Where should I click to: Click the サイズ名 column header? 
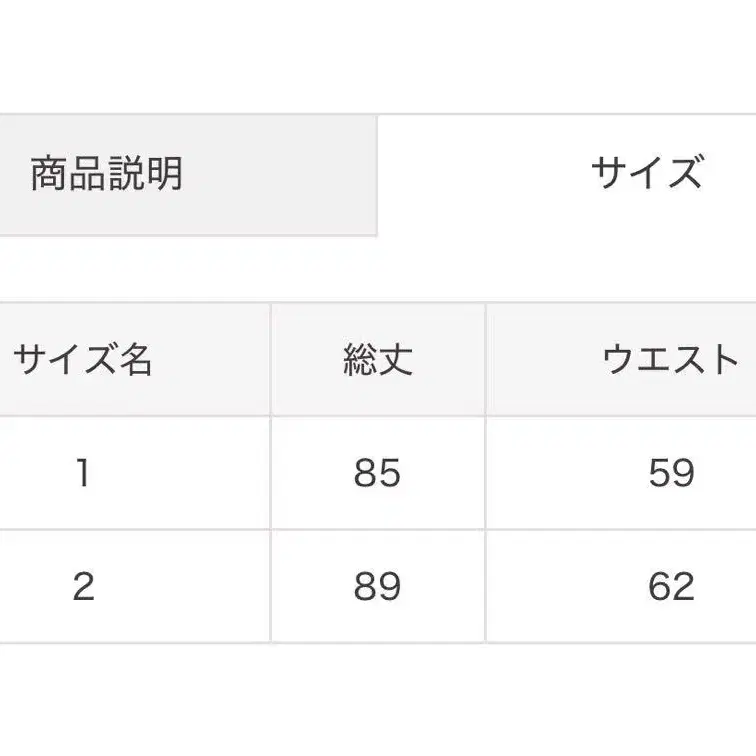[84, 360]
